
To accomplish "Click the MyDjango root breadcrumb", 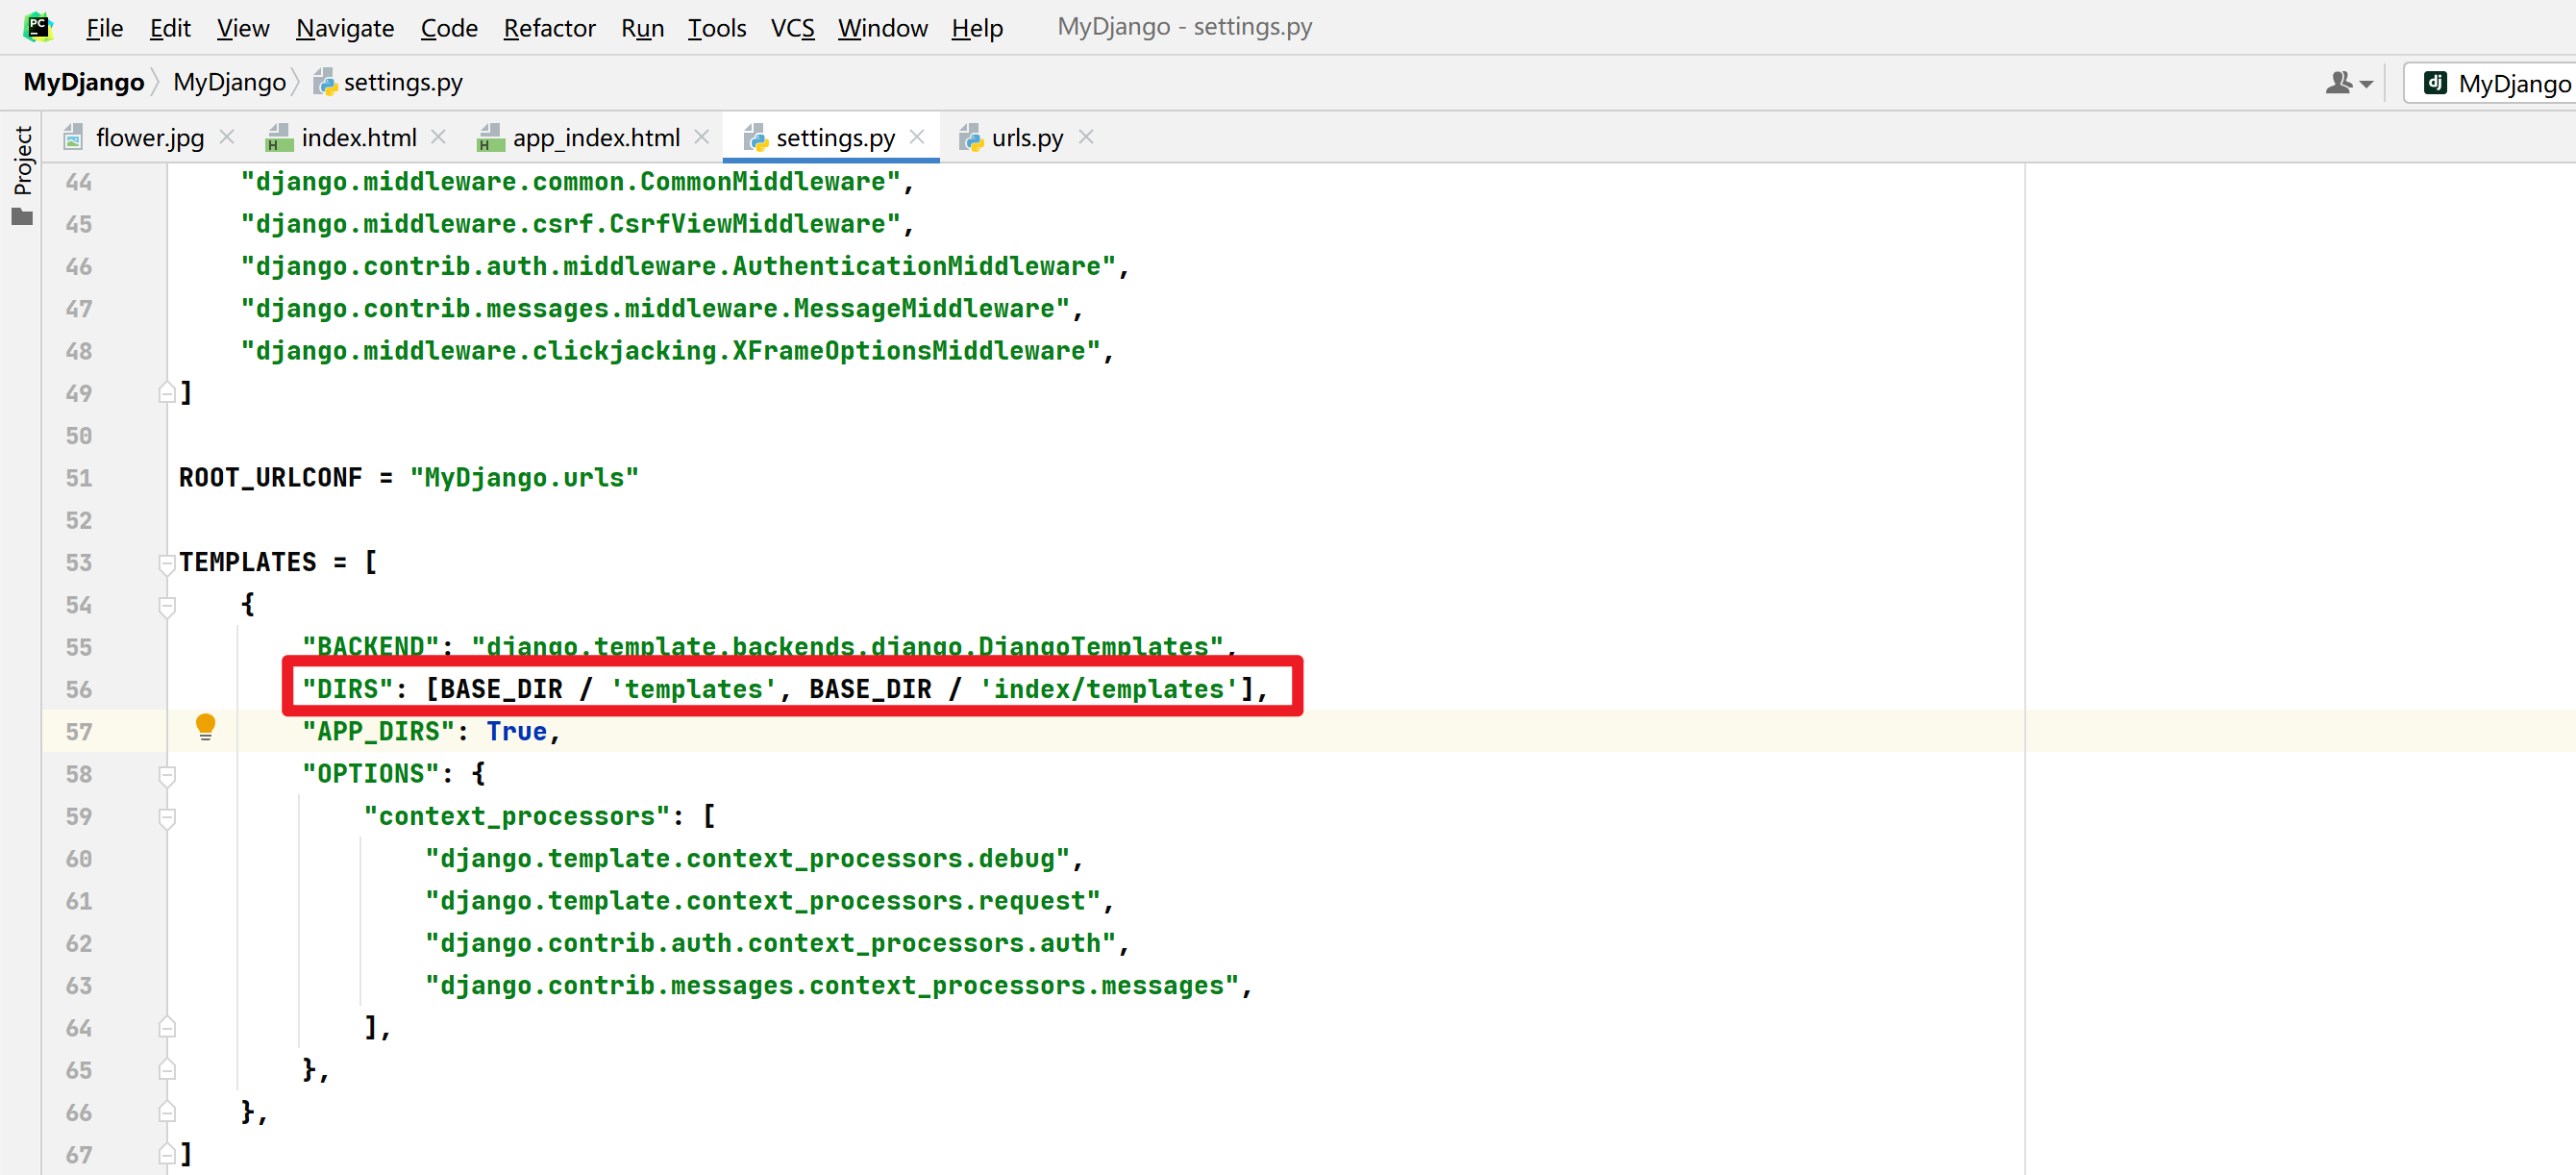I will (84, 82).
